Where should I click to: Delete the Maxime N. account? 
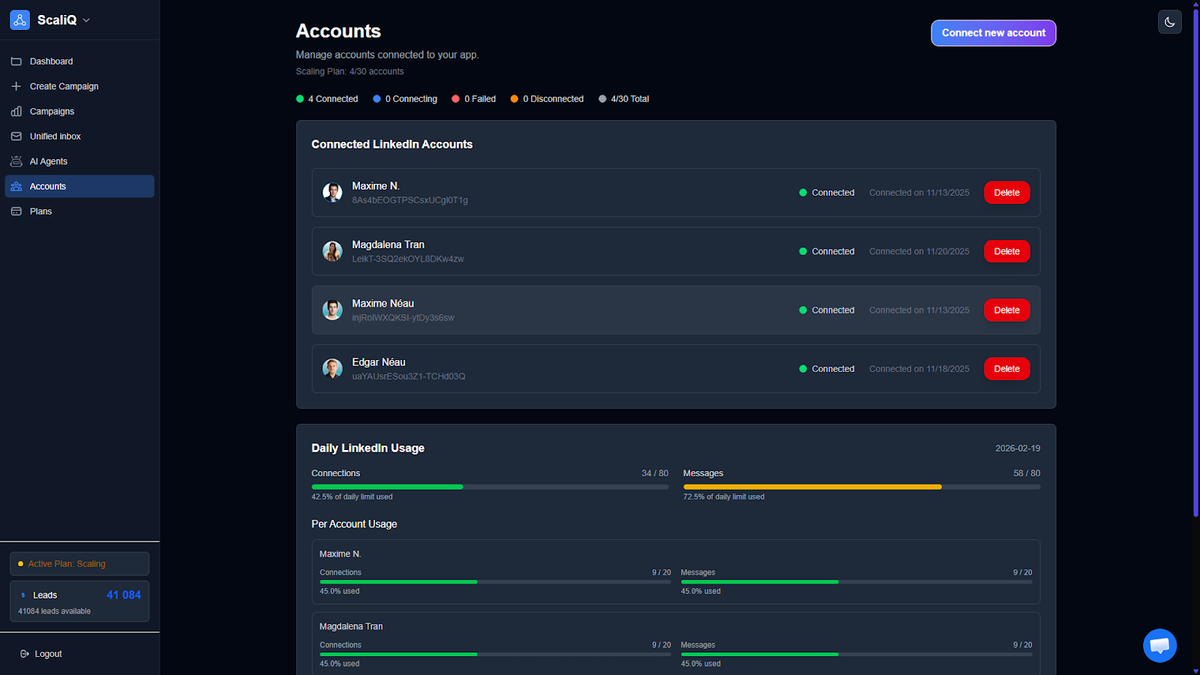1006,192
